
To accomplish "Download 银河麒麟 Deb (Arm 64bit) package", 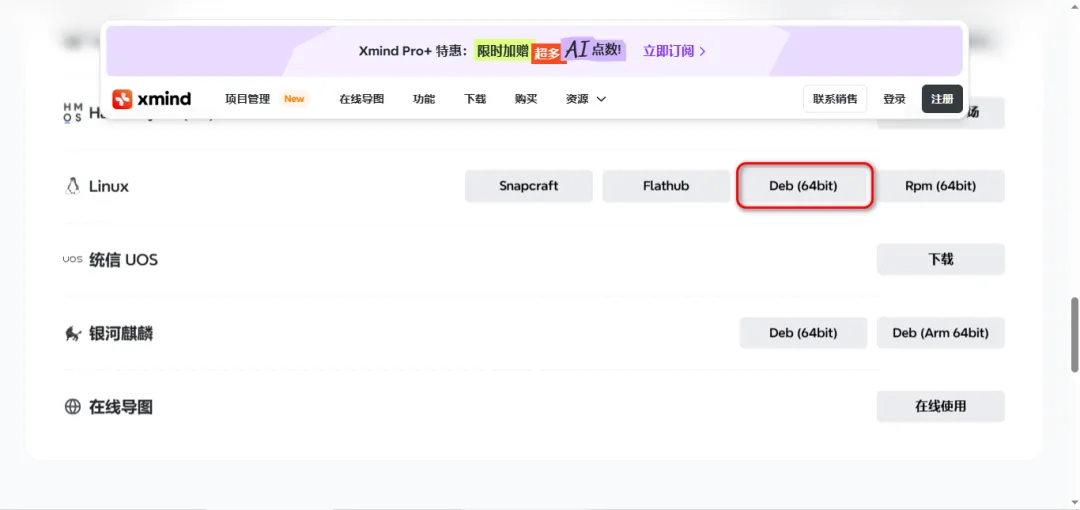I will click(x=940, y=333).
